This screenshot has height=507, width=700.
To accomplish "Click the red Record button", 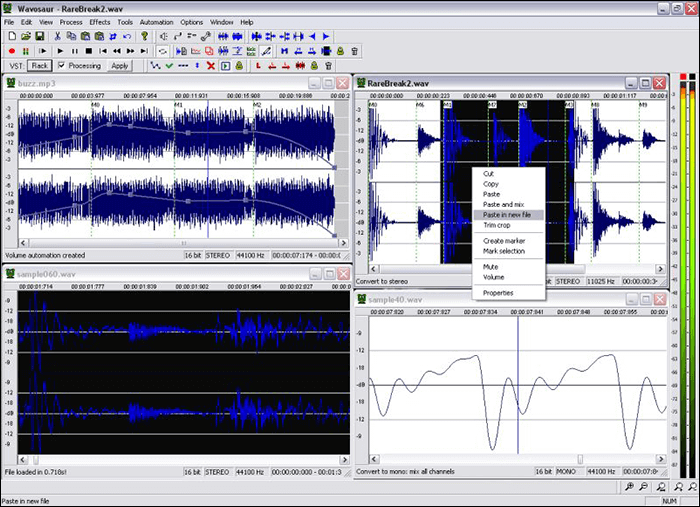I will pyautogui.click(x=11, y=51).
